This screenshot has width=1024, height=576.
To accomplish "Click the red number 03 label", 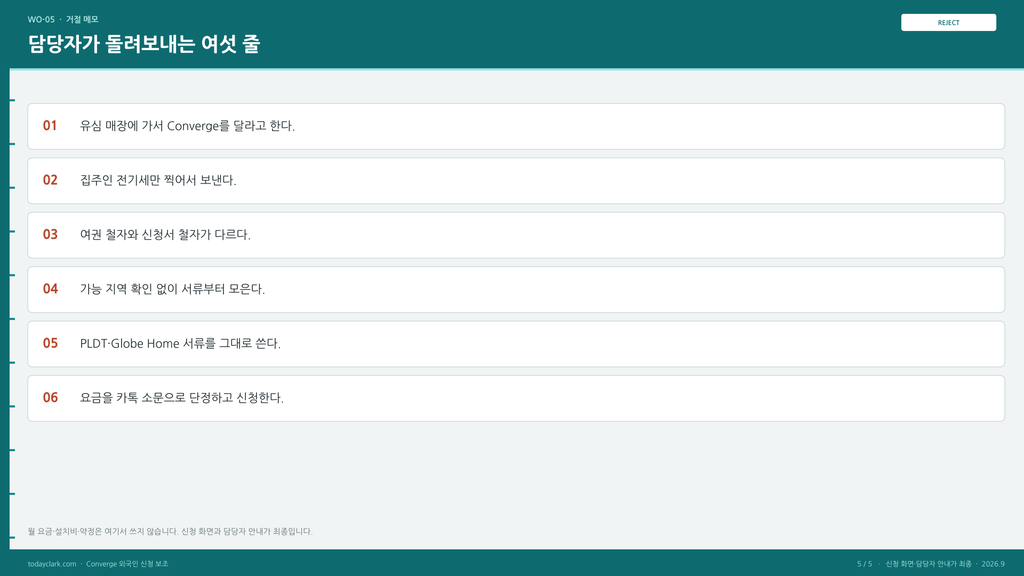I will click(50, 234).
